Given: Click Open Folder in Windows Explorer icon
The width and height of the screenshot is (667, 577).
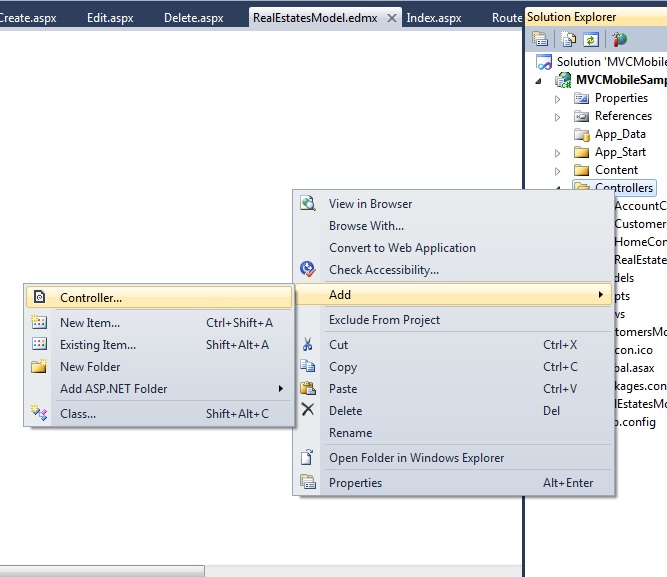Looking at the screenshot, I should coord(307,457).
